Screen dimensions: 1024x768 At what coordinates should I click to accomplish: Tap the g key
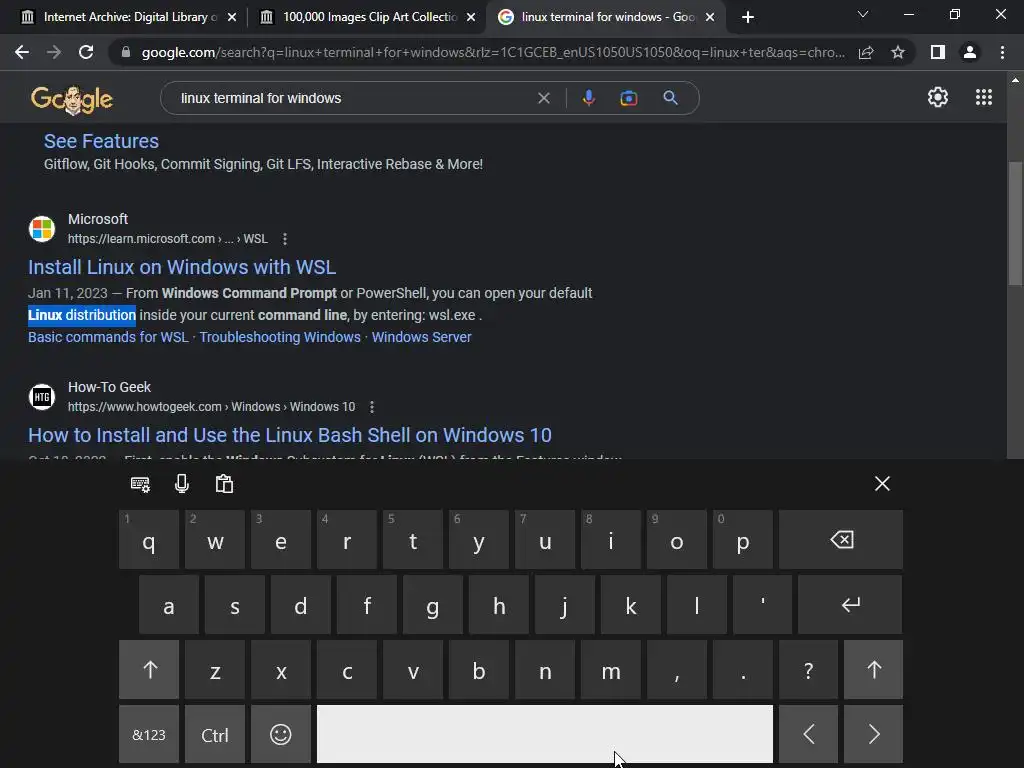pos(432,605)
